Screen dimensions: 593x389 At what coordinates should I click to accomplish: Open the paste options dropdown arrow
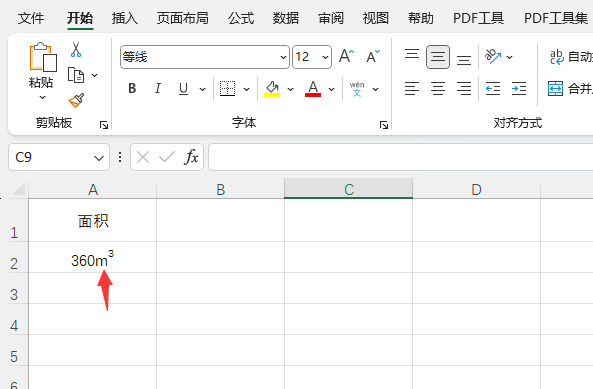pyautogui.click(x=43, y=98)
